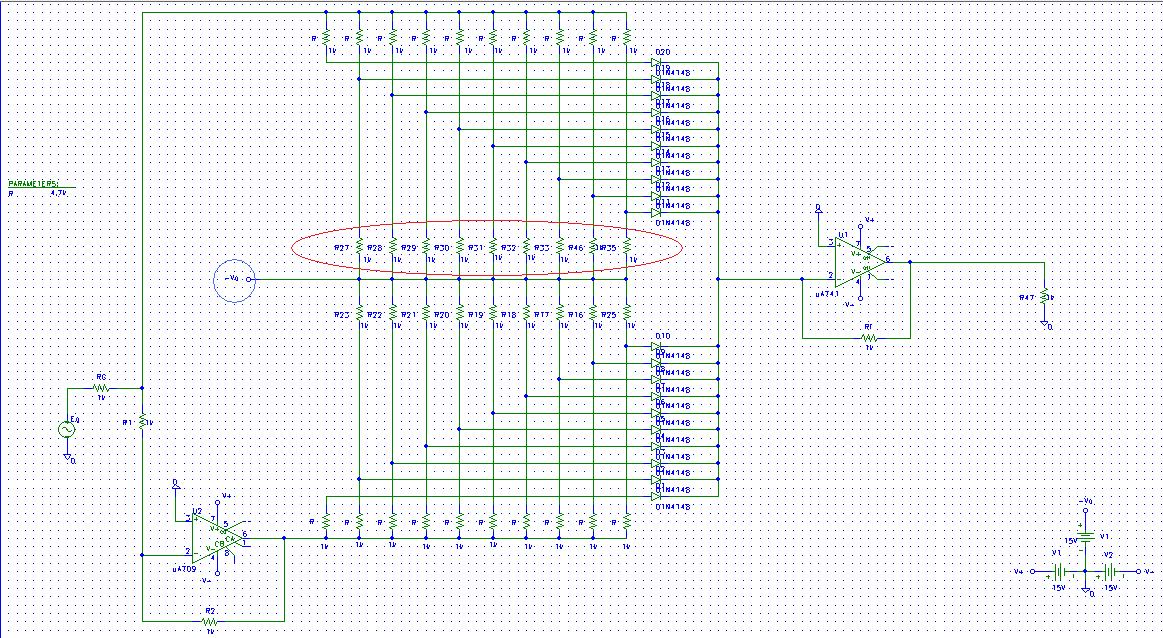Select the D20 diode symbol
1163x638 pixels.
pyautogui.click(x=656, y=63)
